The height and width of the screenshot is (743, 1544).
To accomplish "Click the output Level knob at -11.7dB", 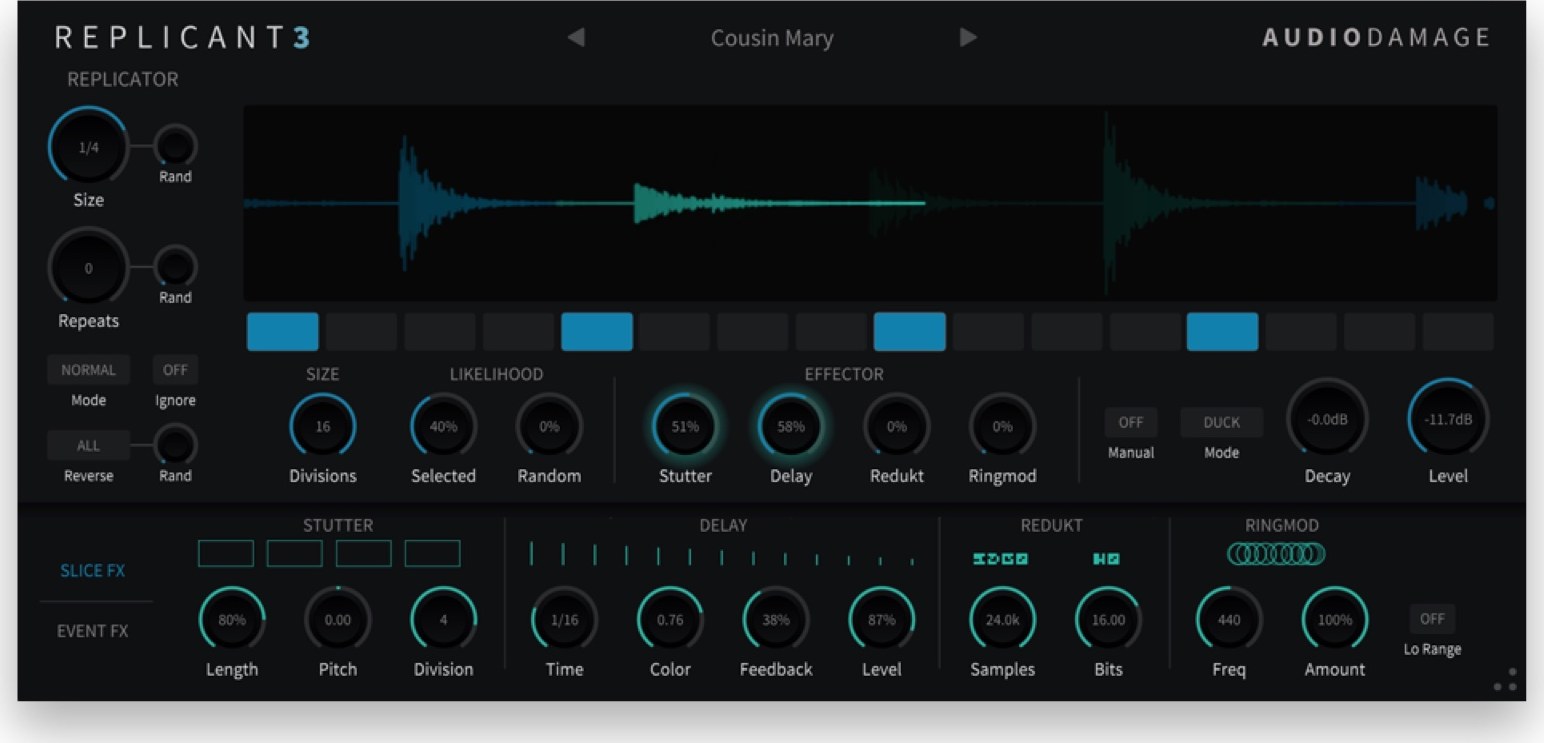I will [x=1448, y=419].
